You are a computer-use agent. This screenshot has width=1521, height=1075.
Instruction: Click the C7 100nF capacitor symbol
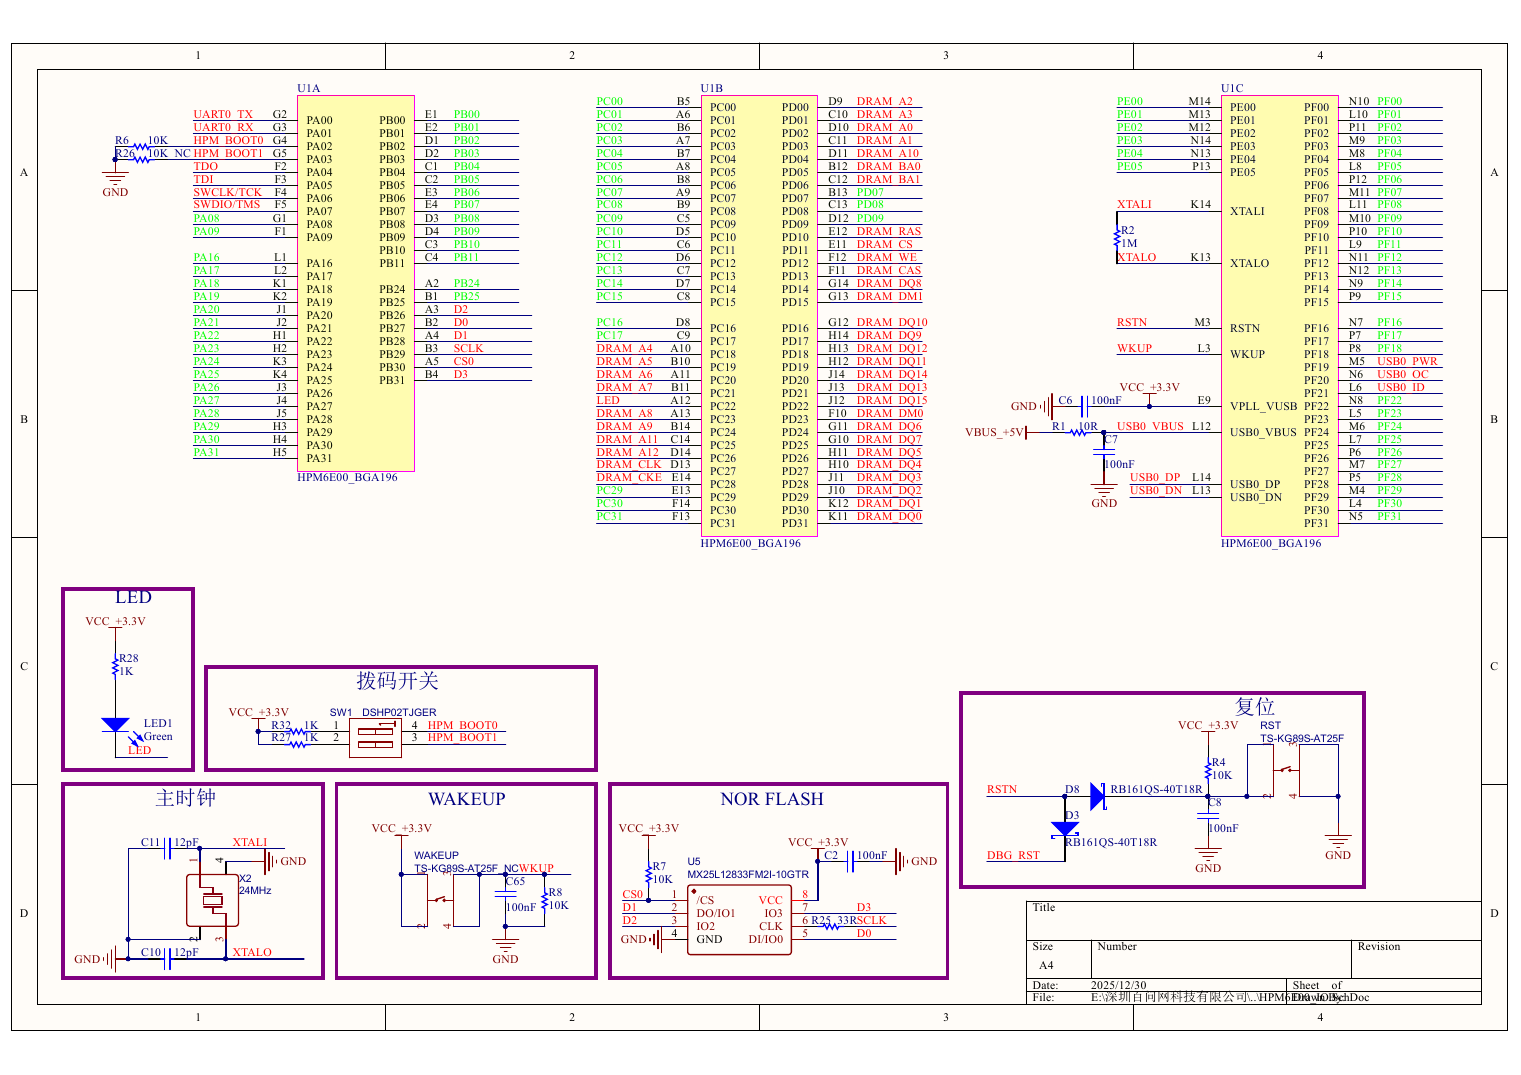[1104, 453]
